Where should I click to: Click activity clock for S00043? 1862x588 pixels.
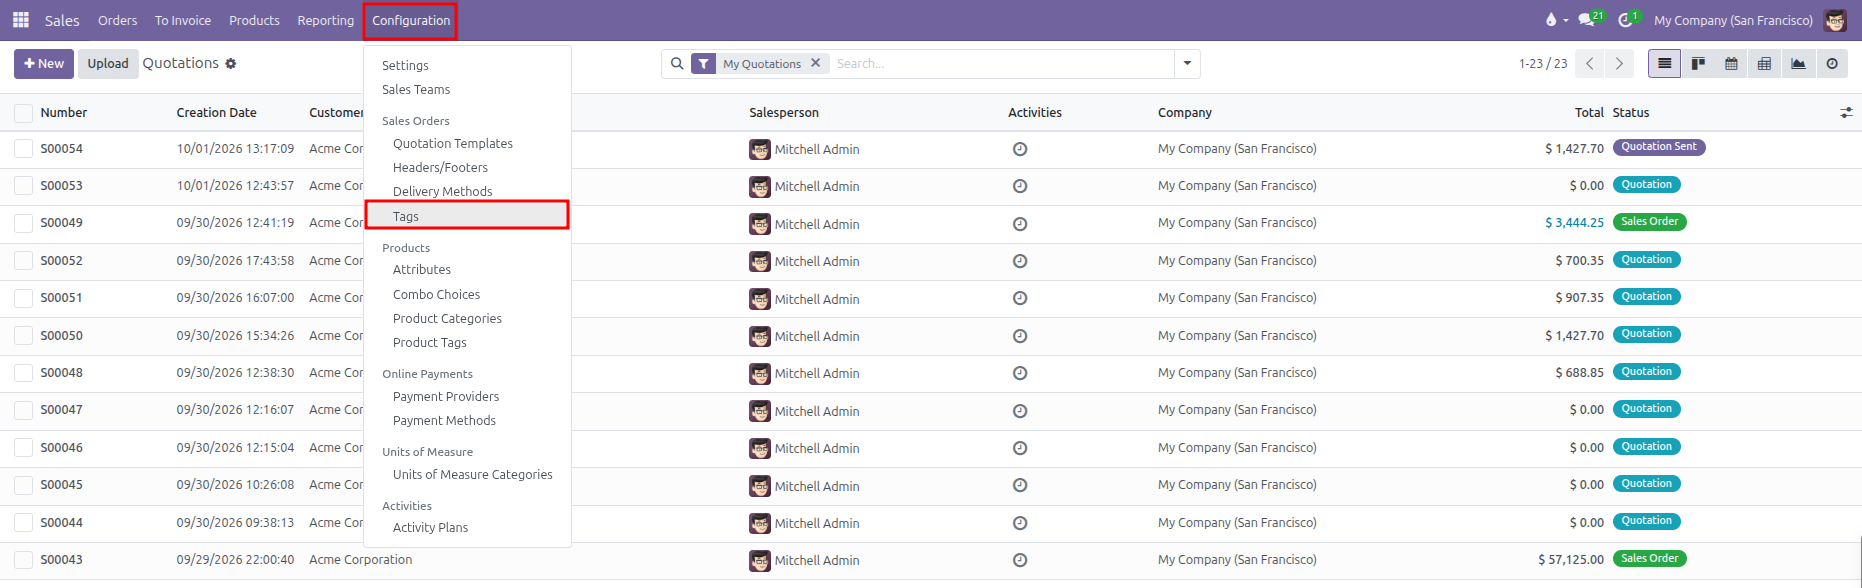[x=1020, y=560]
